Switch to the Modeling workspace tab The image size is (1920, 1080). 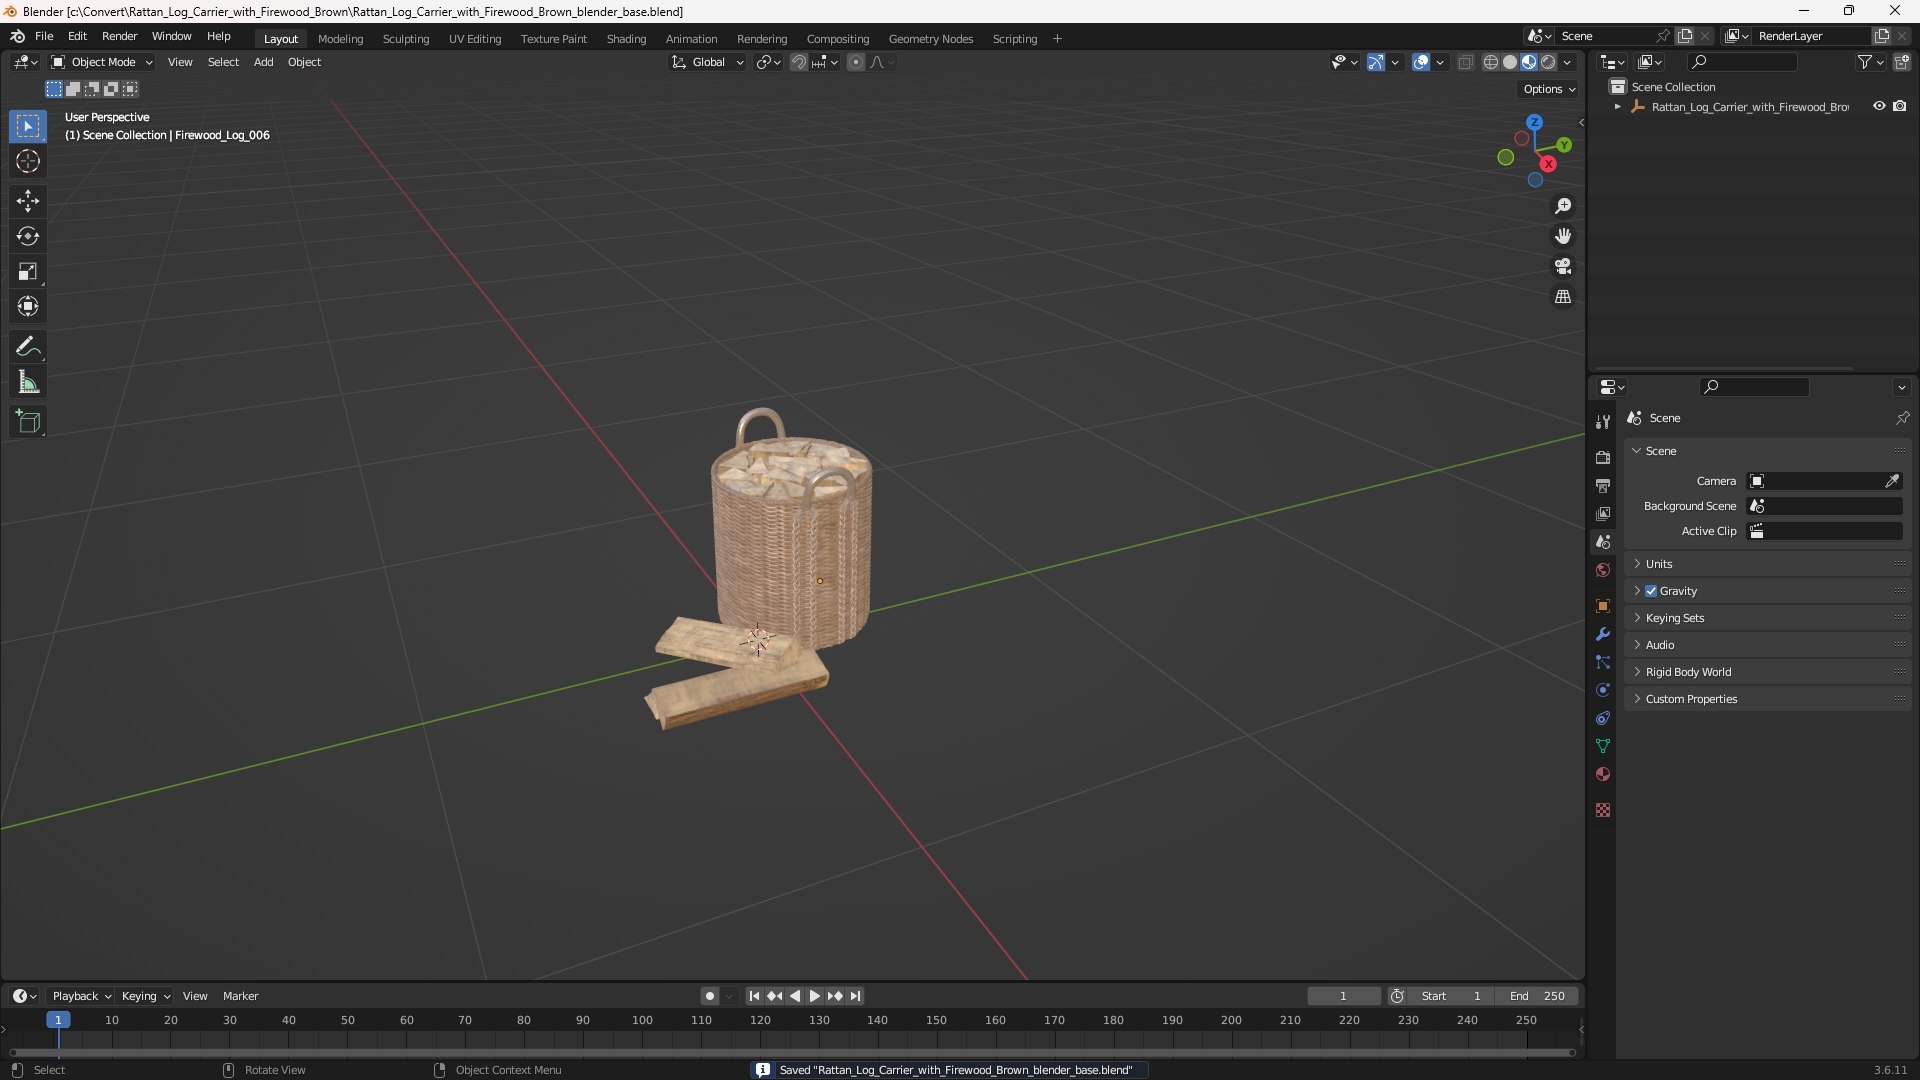[340, 39]
